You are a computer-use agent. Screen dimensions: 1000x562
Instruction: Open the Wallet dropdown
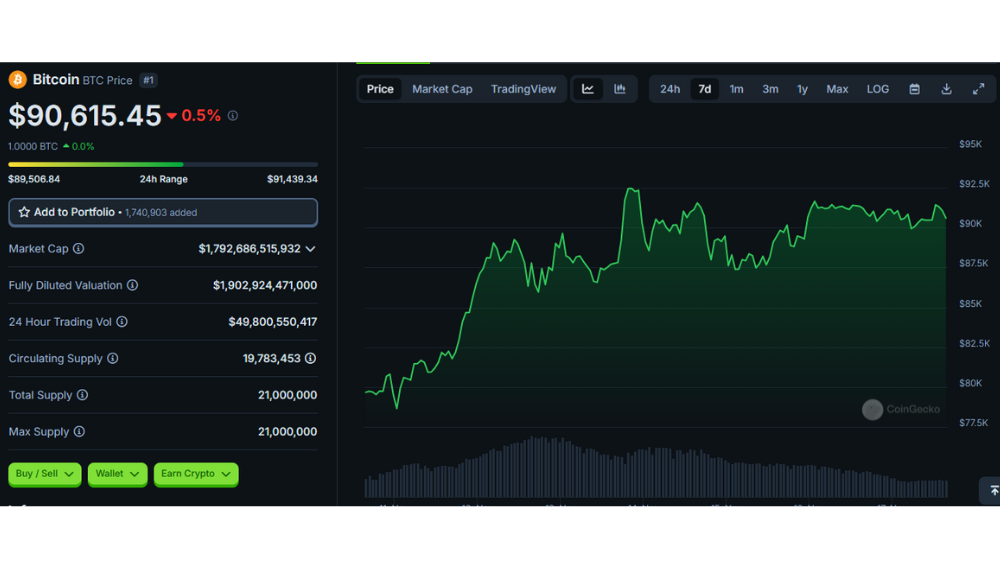click(117, 474)
